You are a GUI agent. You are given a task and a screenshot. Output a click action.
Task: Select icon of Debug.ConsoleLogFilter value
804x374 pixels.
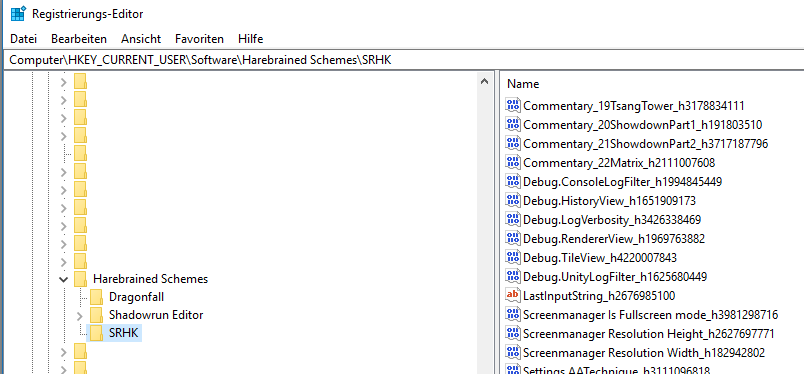pos(513,182)
